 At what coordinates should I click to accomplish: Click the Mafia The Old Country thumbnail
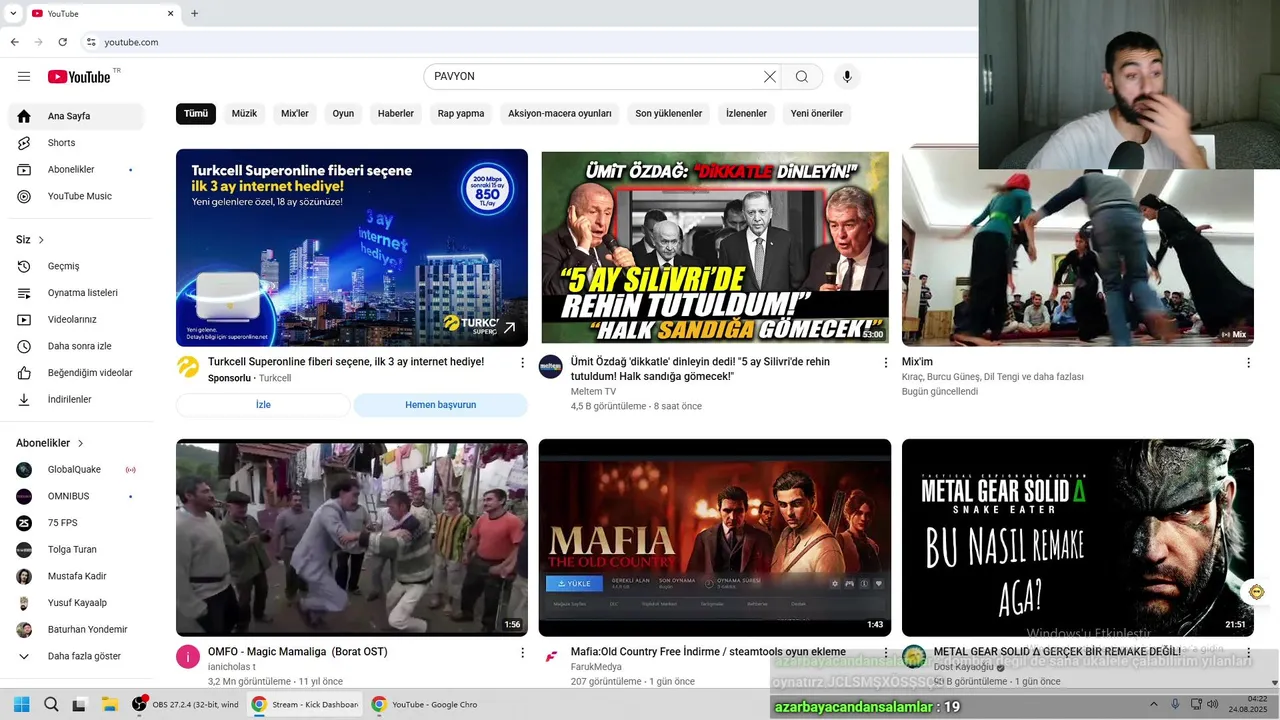tap(715, 538)
